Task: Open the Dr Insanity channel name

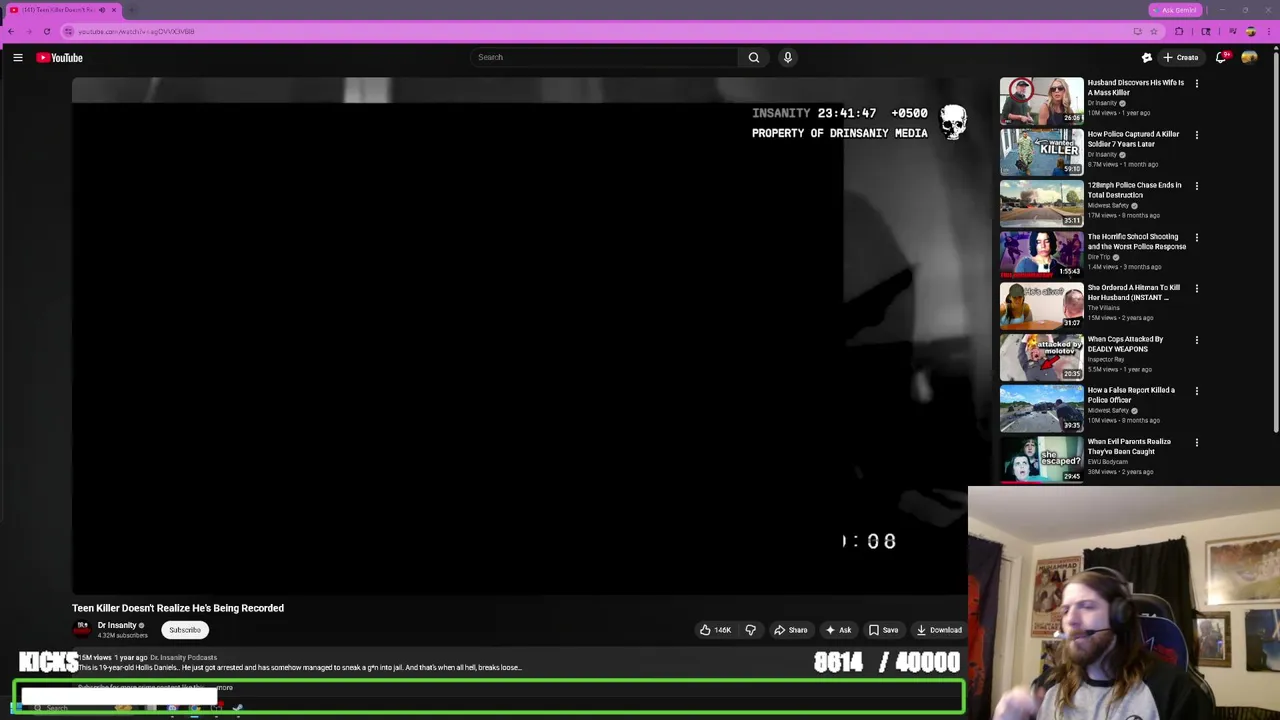Action: [x=117, y=625]
